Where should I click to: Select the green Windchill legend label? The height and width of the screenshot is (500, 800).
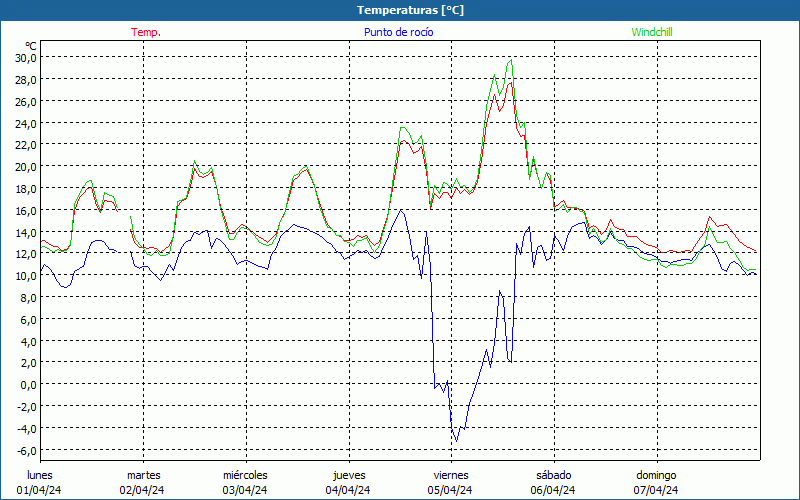652,32
